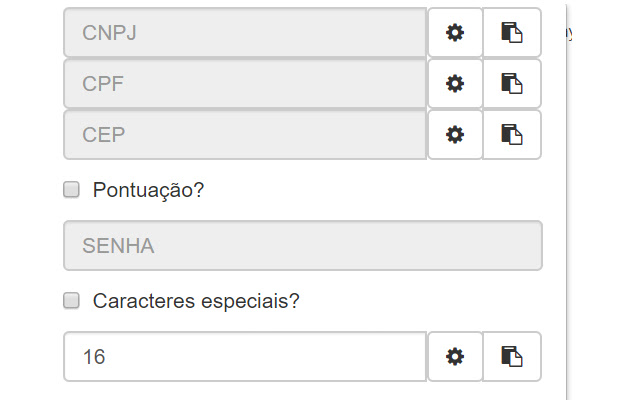This screenshot has width=640, height=400.
Task: Click the gear icon beside the 16 field
Action: click(455, 357)
